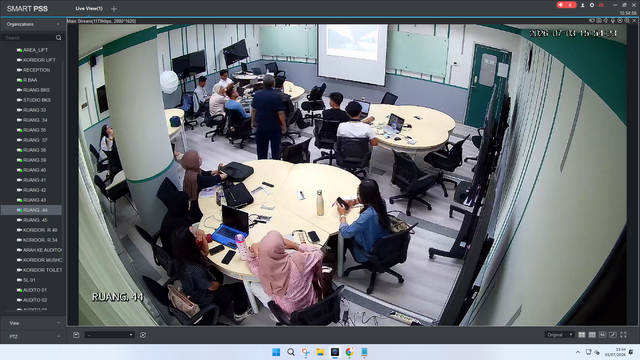Select the R.BAA camera
Screen dimensions: 640x360
click(30, 80)
